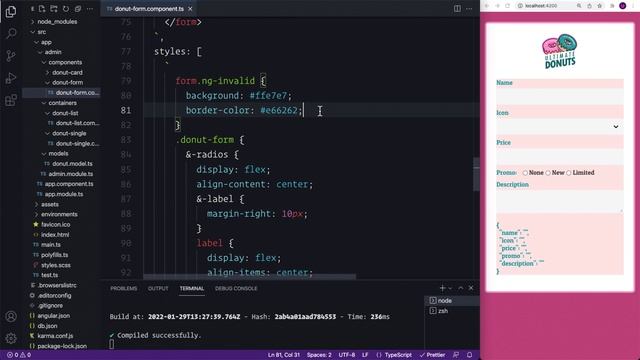The width and height of the screenshot is (640, 360).
Task: Click the editor horizontal scrollbar
Action: 249,276
